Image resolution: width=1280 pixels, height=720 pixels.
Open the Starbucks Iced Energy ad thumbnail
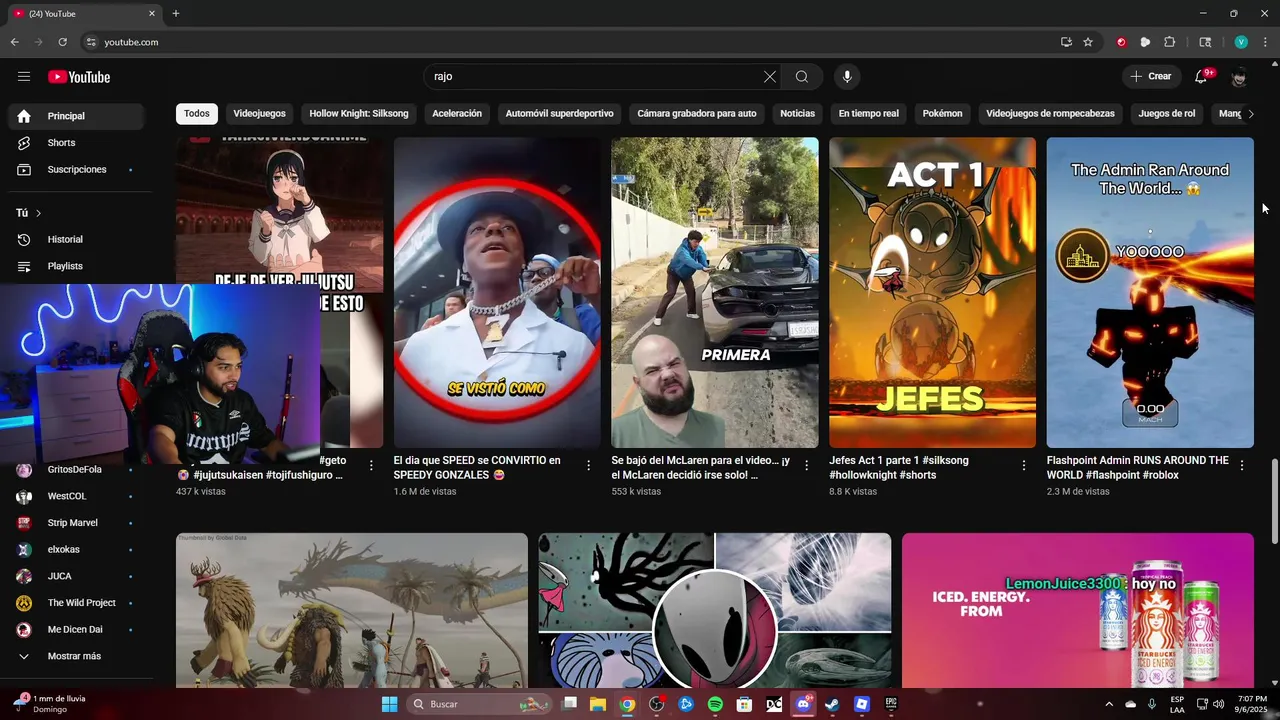[x=1078, y=610]
